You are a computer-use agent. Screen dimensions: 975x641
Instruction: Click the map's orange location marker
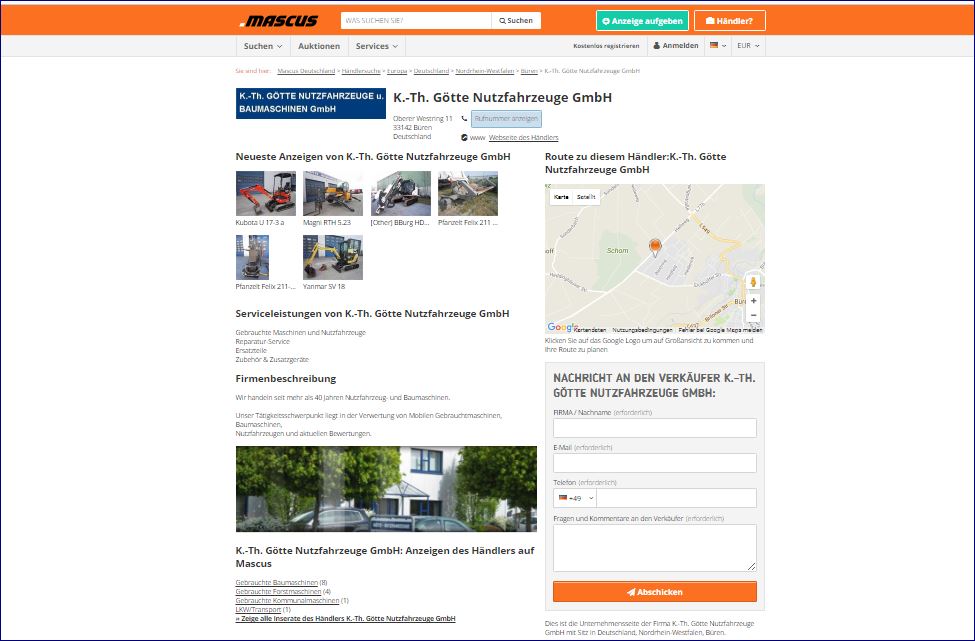[655, 247]
